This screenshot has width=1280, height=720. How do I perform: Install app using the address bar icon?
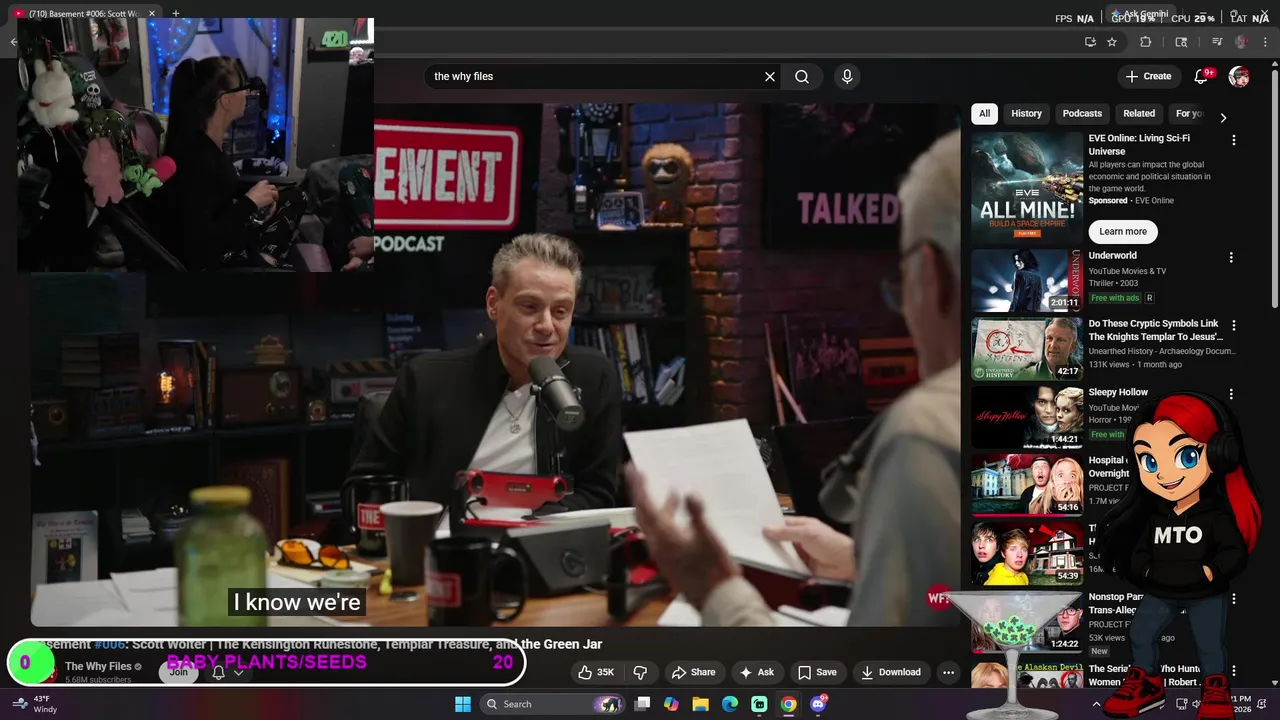click(1090, 42)
